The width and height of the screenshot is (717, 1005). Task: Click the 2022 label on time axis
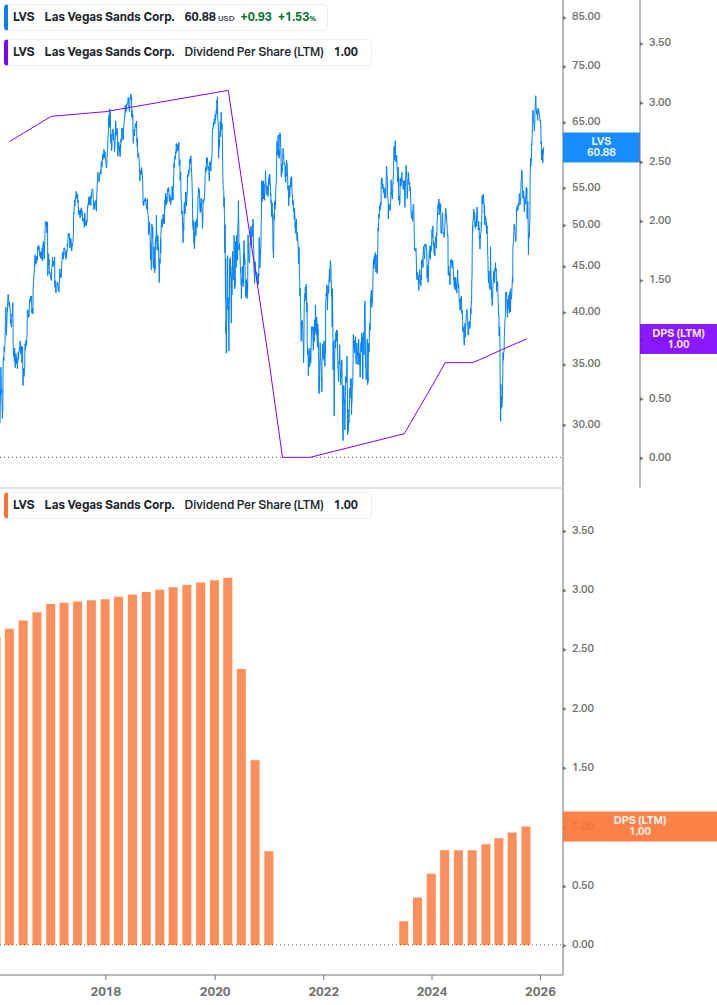click(324, 992)
